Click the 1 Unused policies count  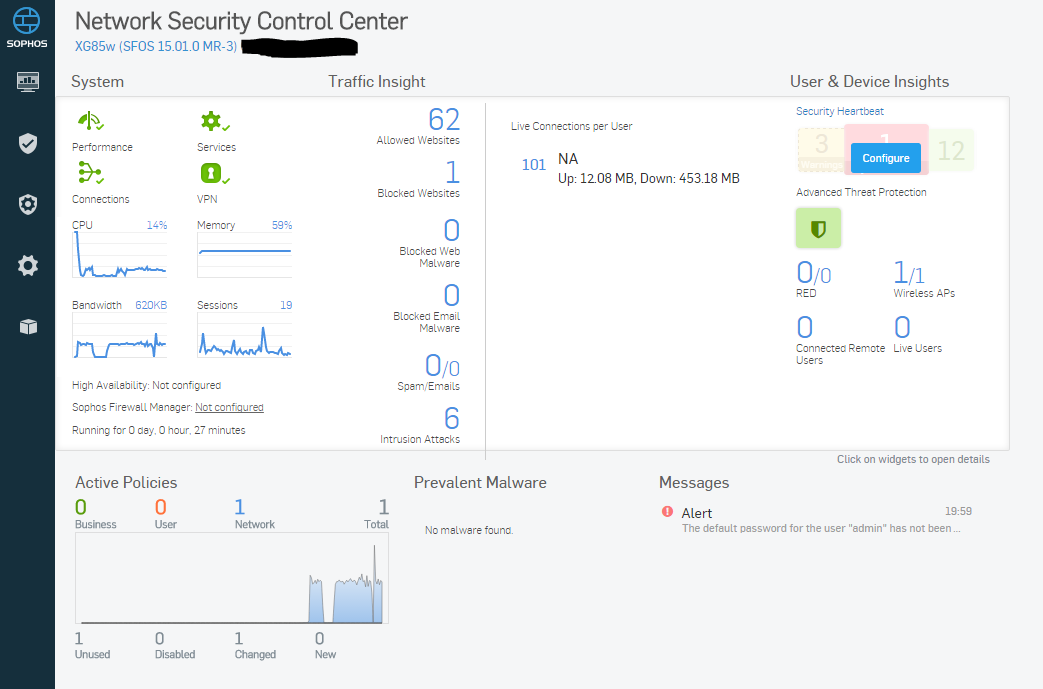click(x=79, y=638)
